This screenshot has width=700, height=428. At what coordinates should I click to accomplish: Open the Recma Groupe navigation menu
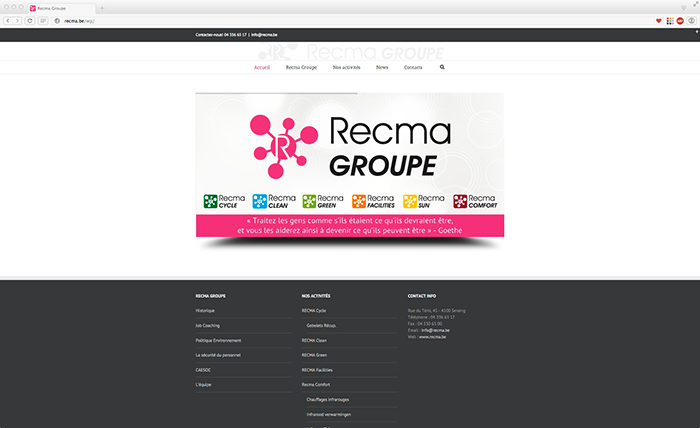click(x=299, y=67)
